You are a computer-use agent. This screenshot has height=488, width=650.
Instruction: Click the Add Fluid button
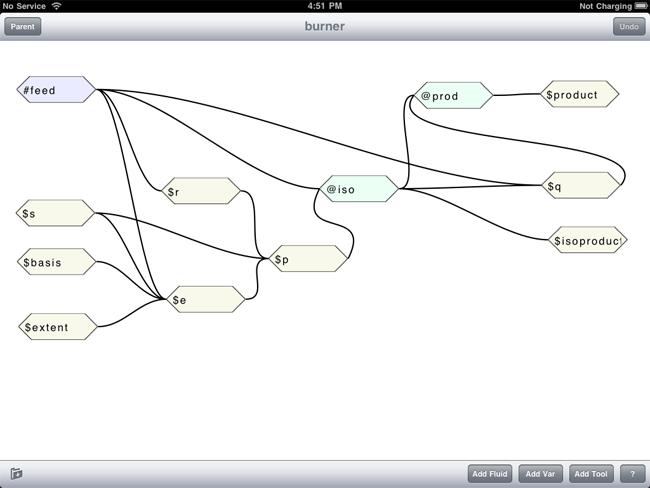[x=490, y=474]
